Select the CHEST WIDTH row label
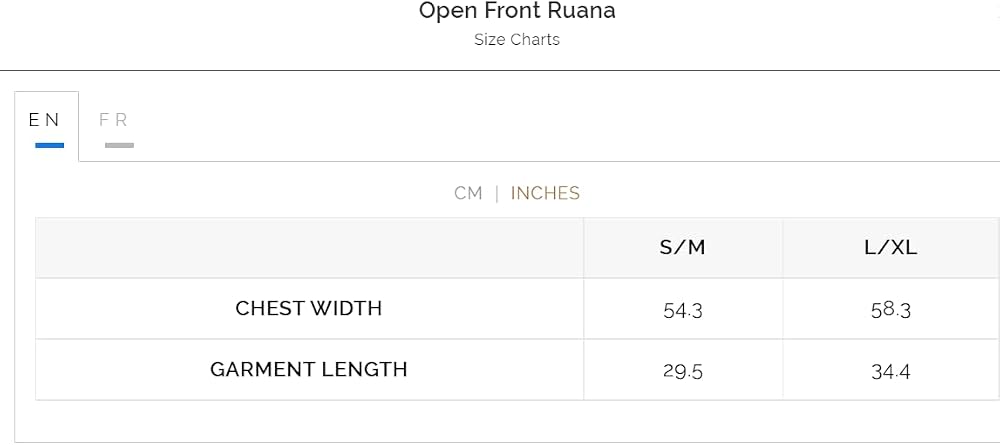Screen dimensions: 1000x445 [x=309, y=309]
